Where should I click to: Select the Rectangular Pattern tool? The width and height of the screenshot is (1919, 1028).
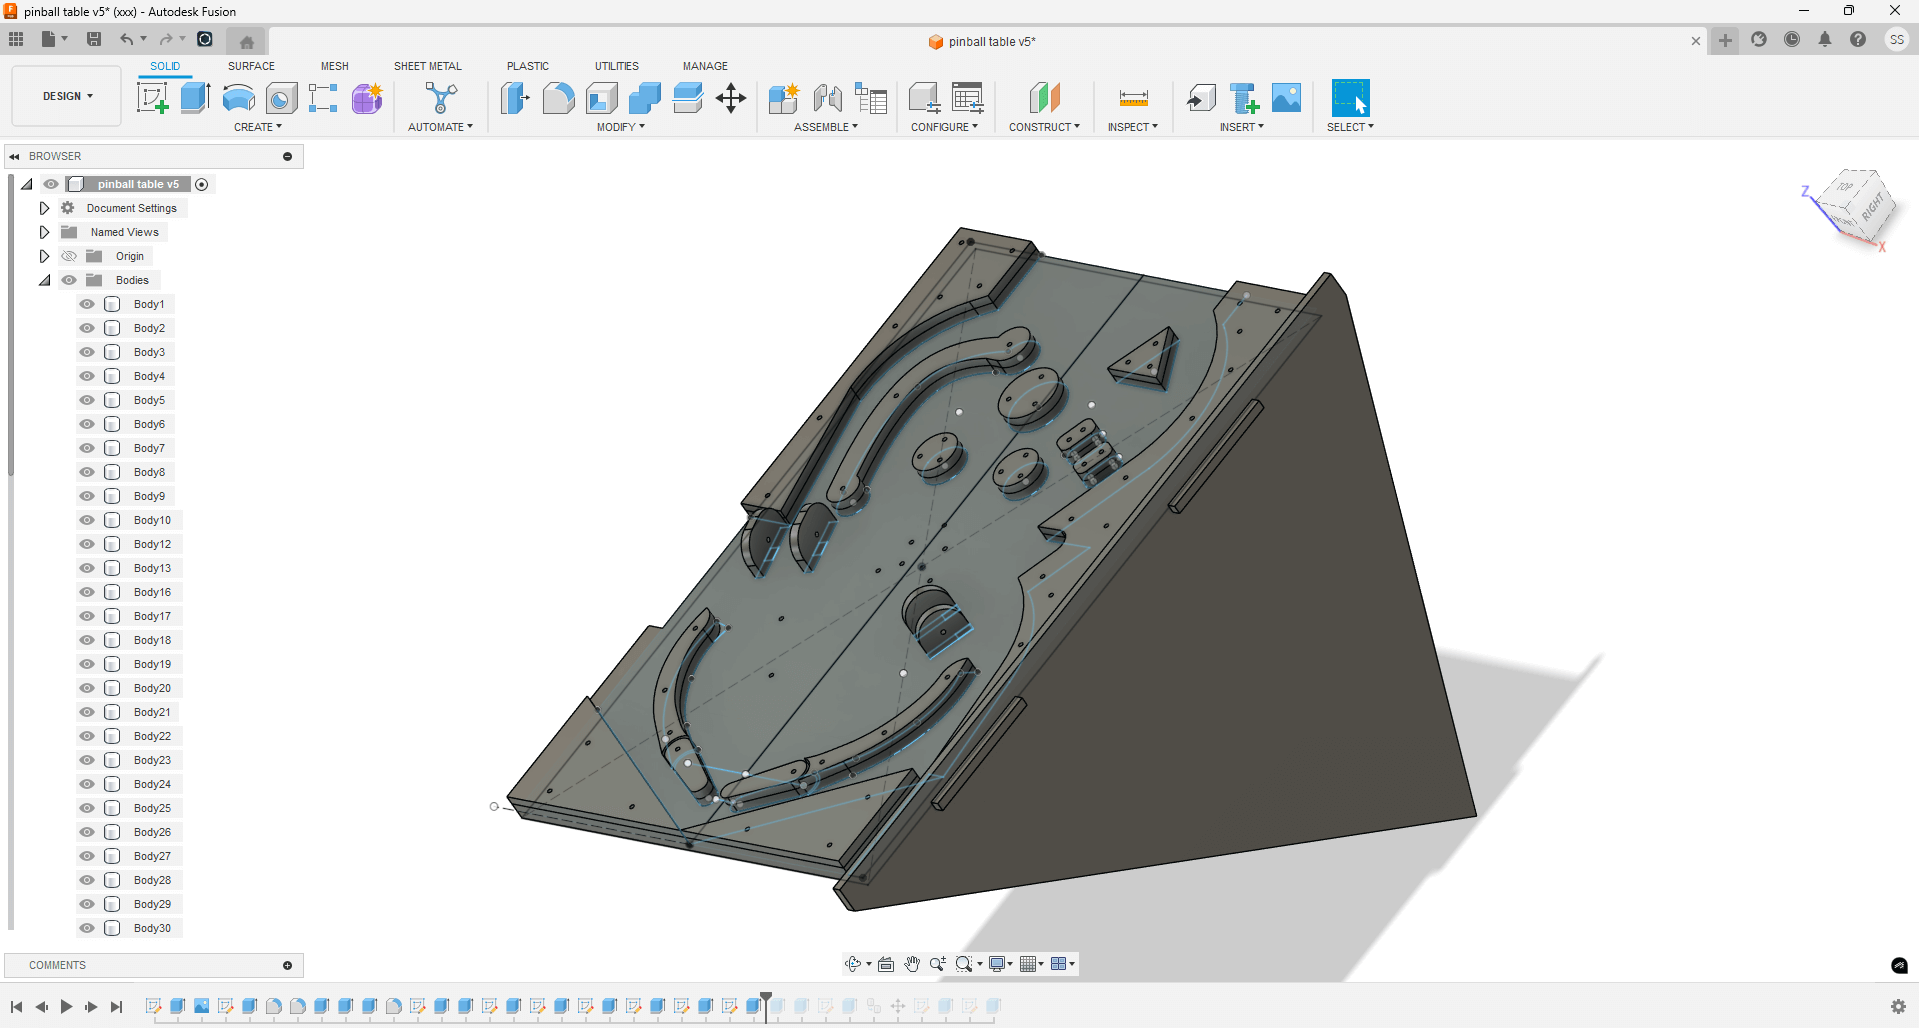323,98
